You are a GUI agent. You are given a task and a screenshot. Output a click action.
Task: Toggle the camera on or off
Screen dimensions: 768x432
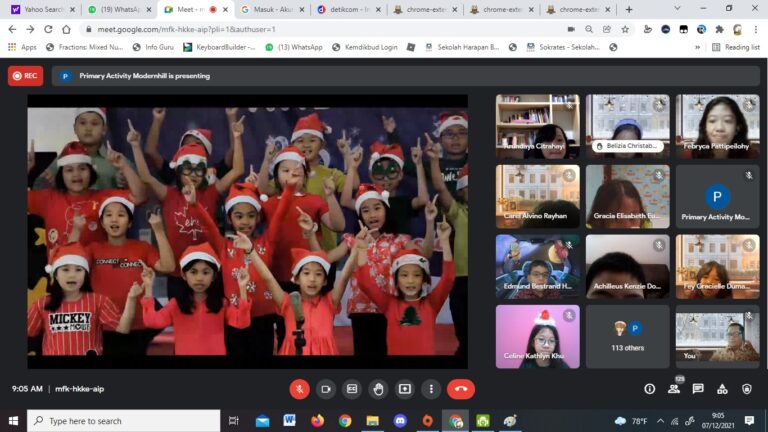pyautogui.click(x=326, y=389)
